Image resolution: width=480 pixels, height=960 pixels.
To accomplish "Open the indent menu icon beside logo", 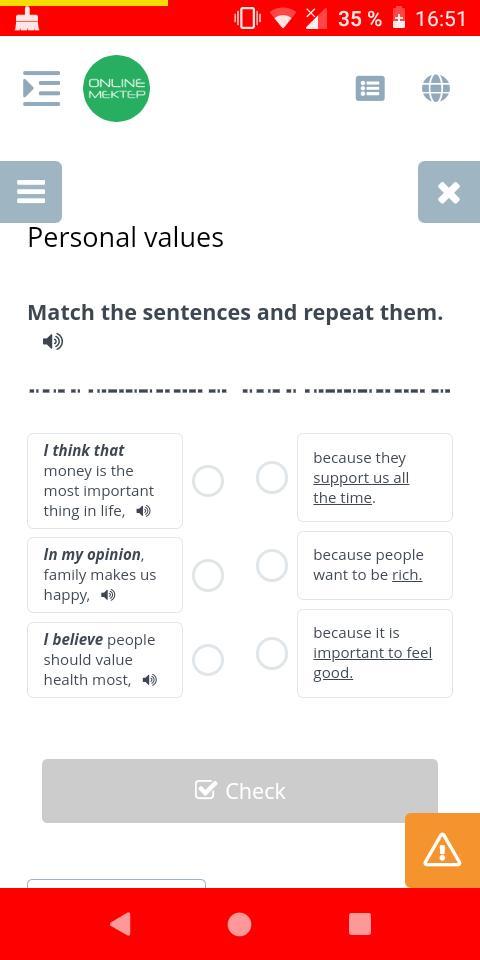I will 42,88.
